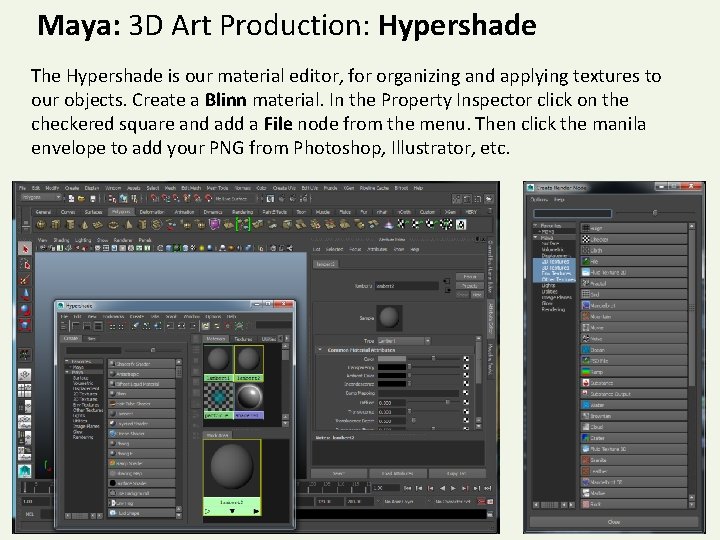Click the Open Scene folder icon
The width and height of the screenshot is (720, 540).
click(81, 198)
